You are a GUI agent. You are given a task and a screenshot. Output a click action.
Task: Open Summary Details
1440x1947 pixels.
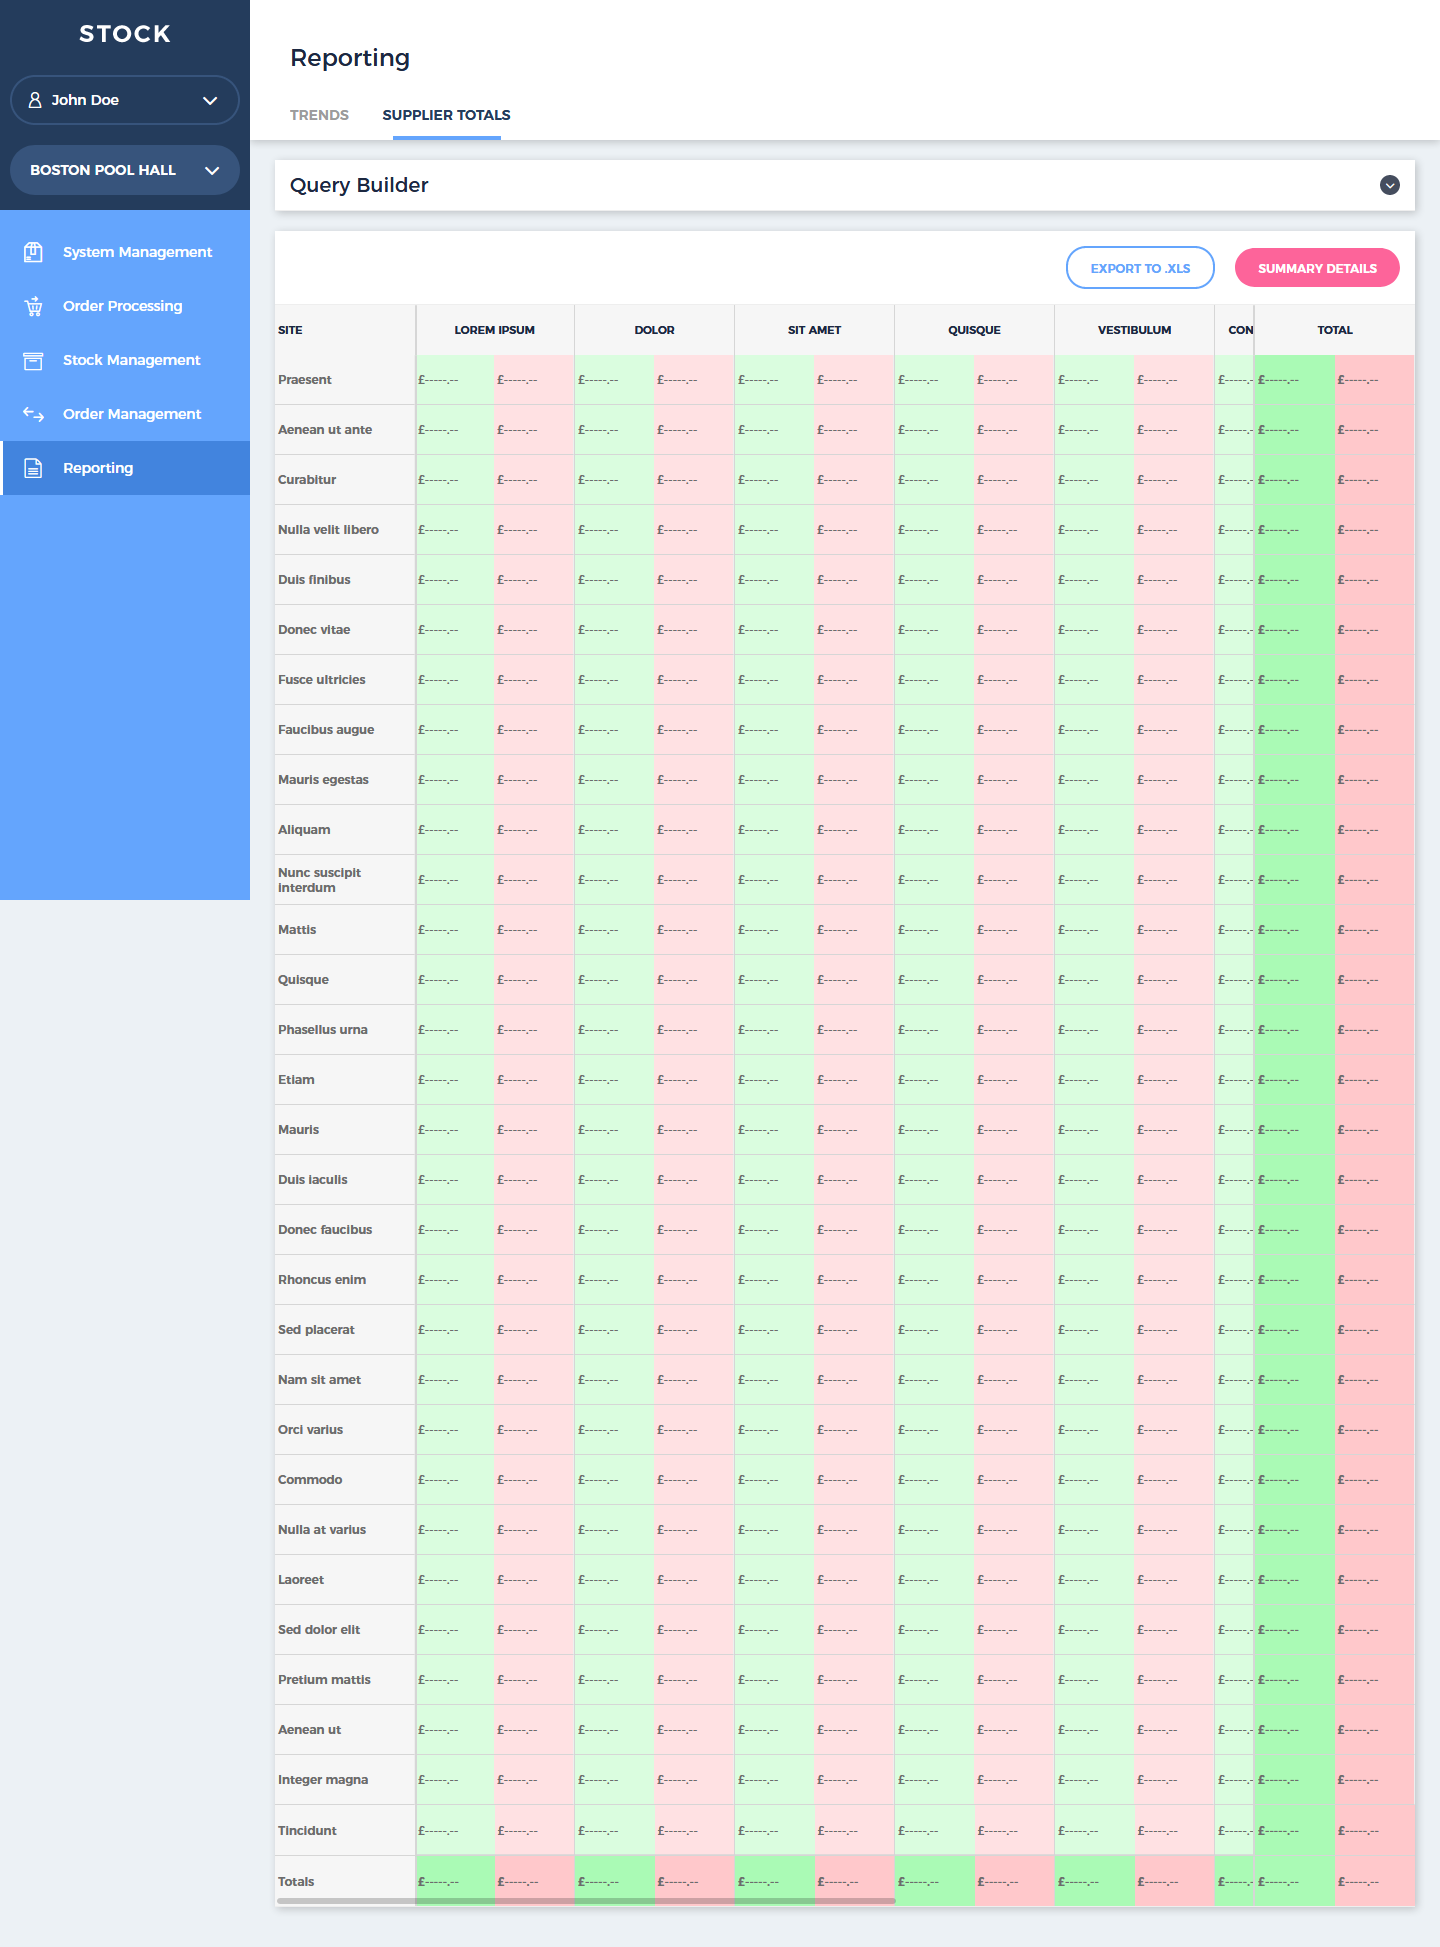pyautogui.click(x=1317, y=268)
